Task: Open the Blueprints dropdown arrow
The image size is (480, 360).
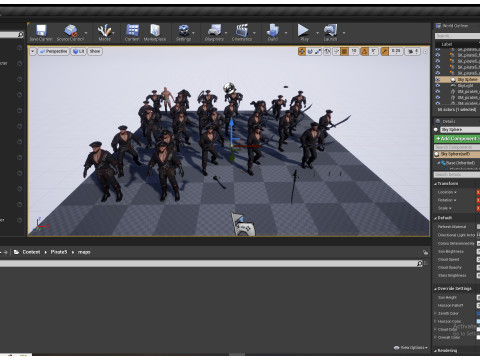Action: coord(226,33)
